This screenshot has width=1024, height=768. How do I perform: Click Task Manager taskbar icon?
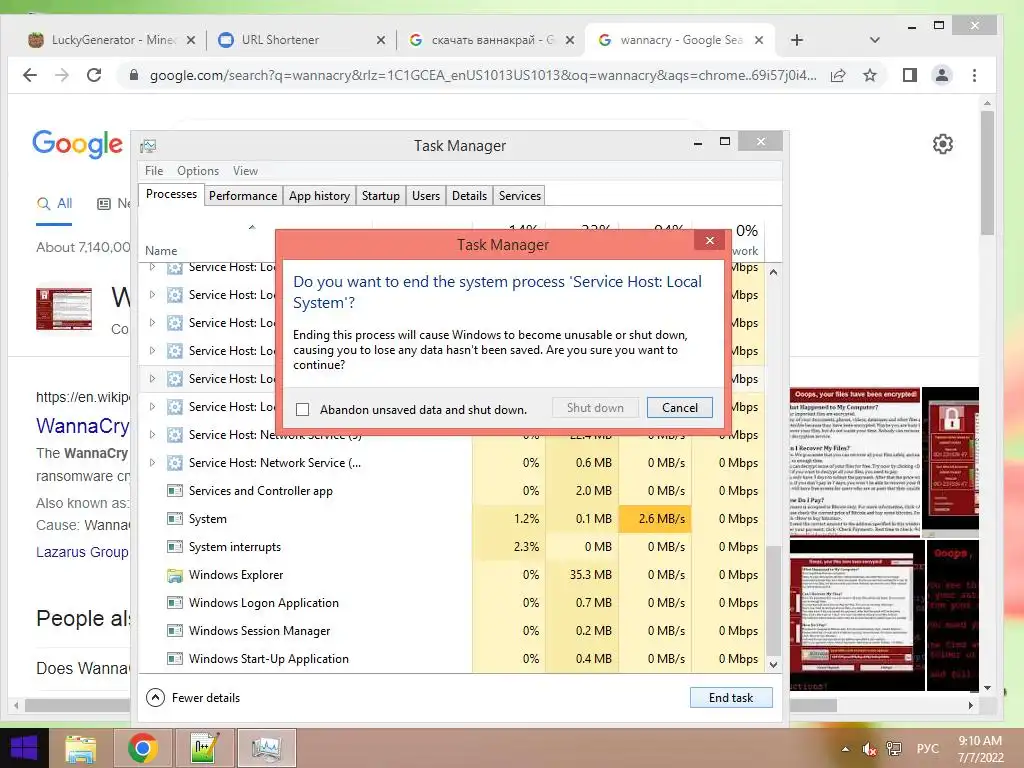[266, 748]
